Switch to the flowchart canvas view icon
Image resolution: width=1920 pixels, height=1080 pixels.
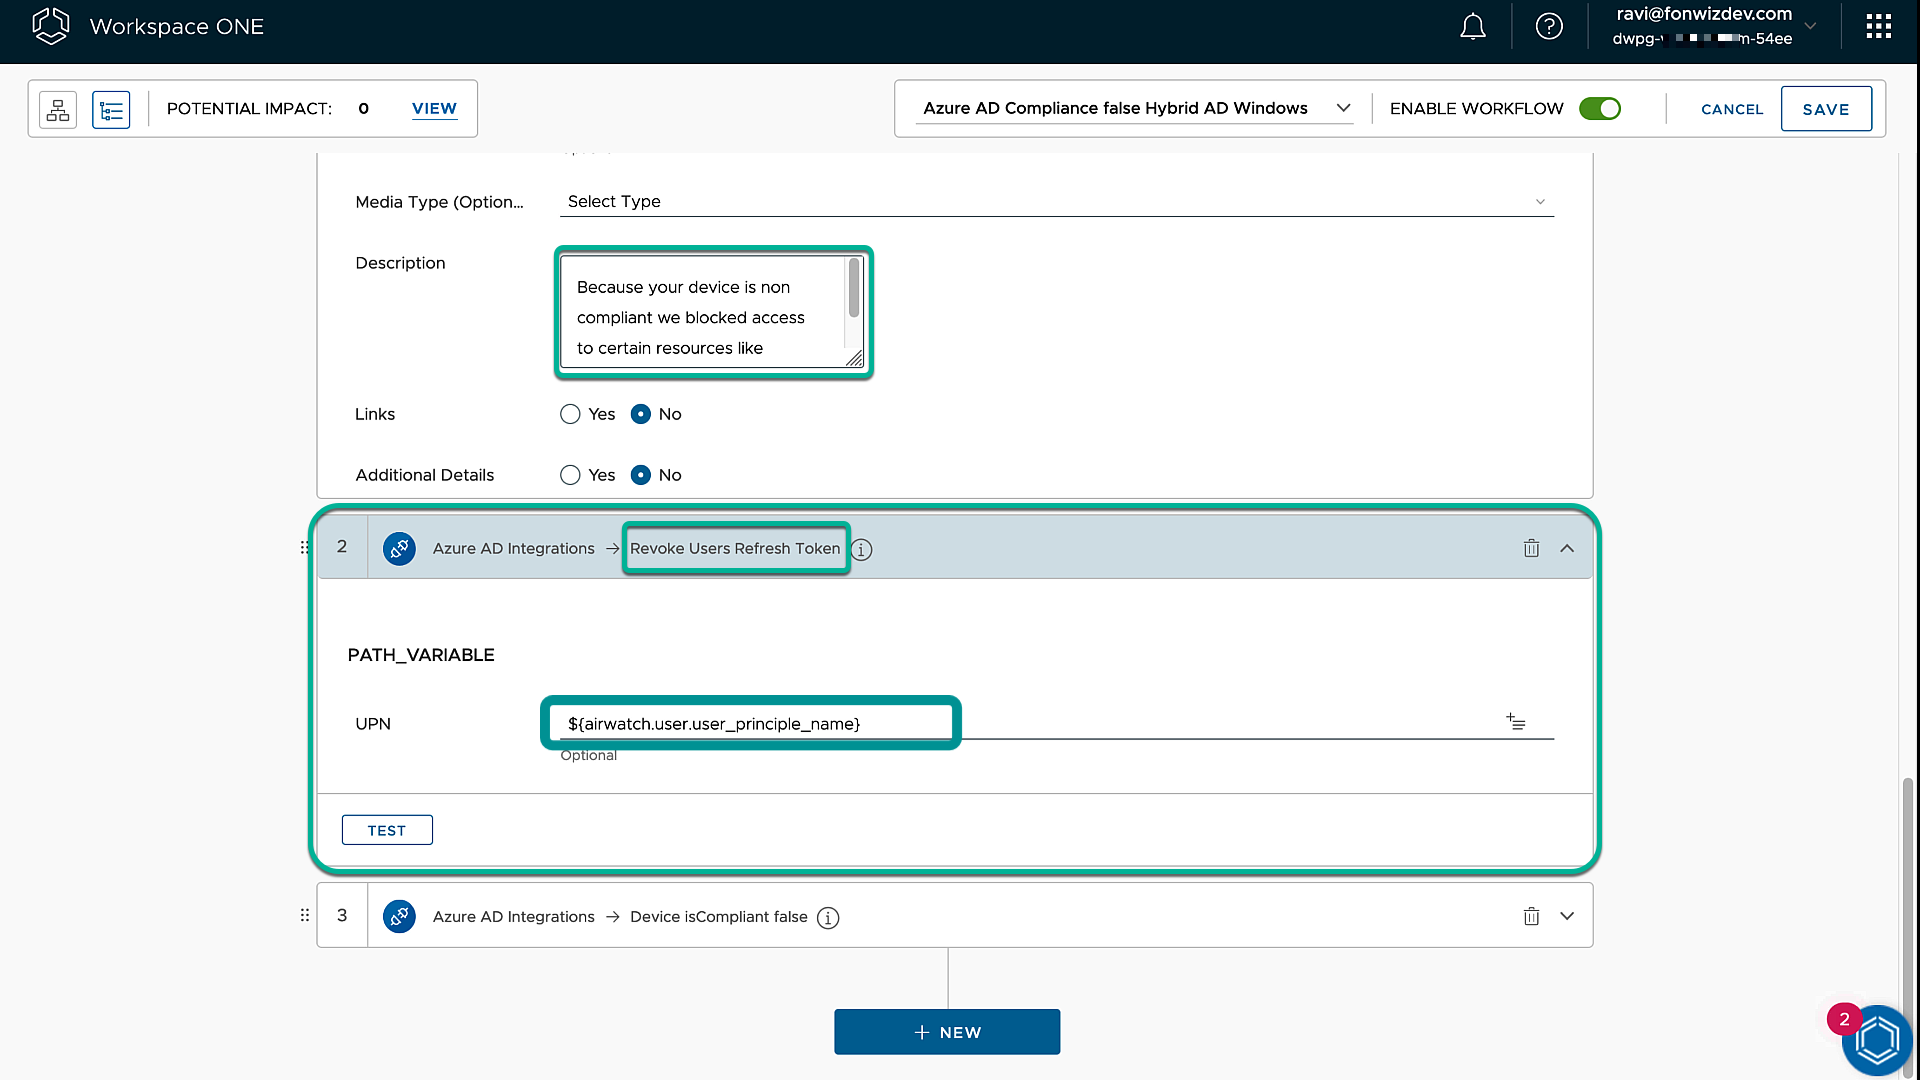58,109
